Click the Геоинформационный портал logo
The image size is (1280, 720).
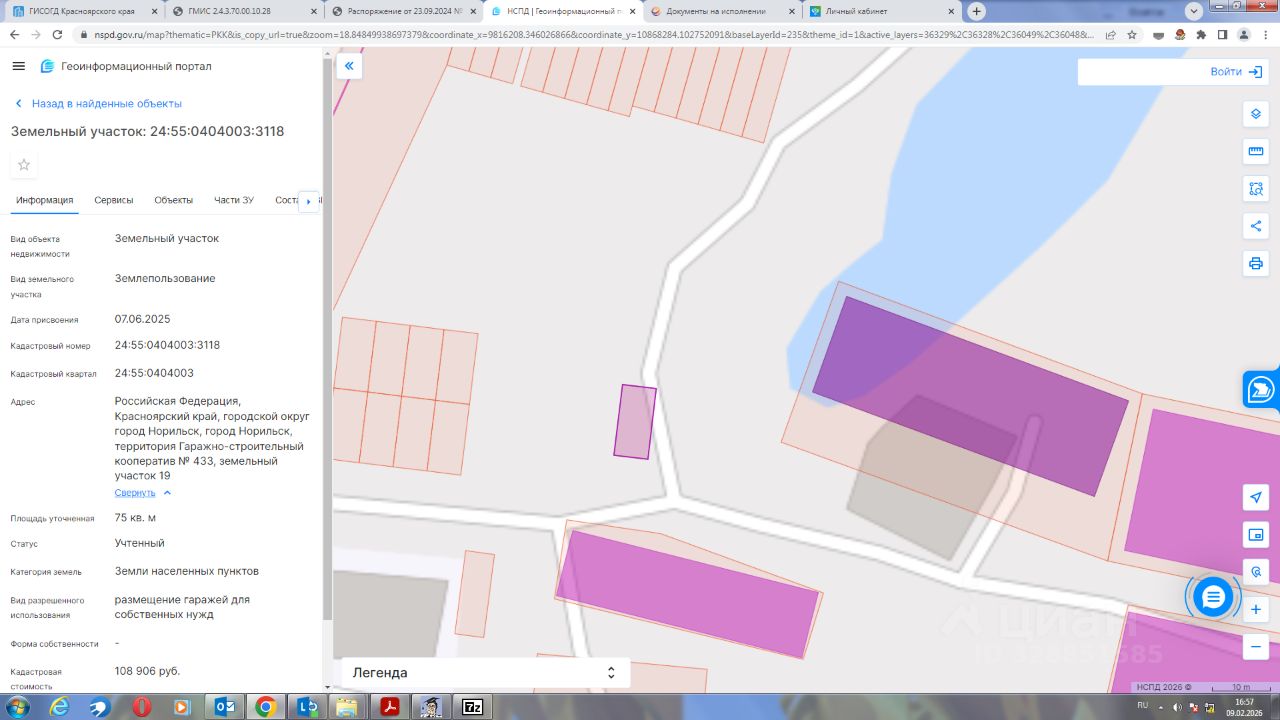(126, 66)
